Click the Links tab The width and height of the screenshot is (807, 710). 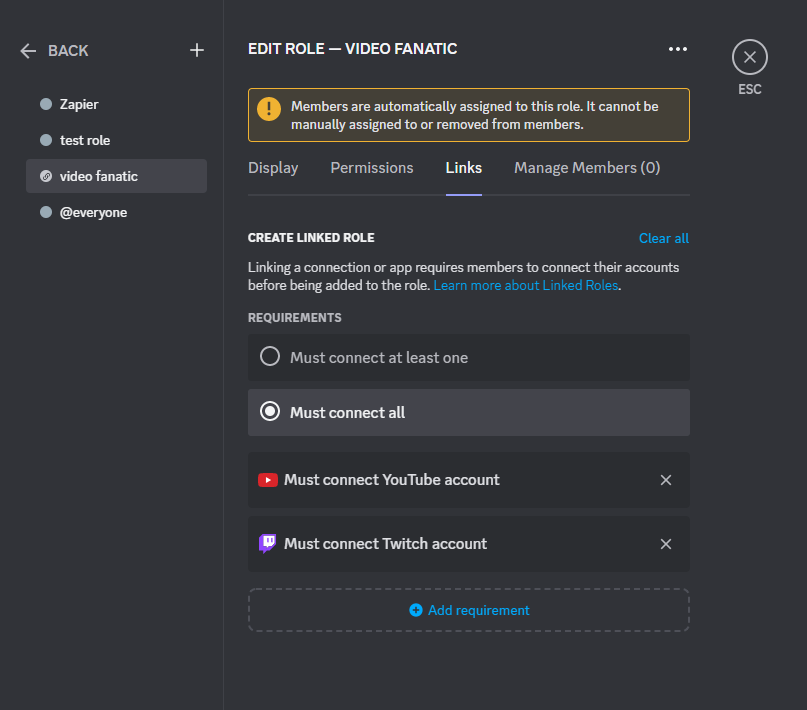coord(464,168)
